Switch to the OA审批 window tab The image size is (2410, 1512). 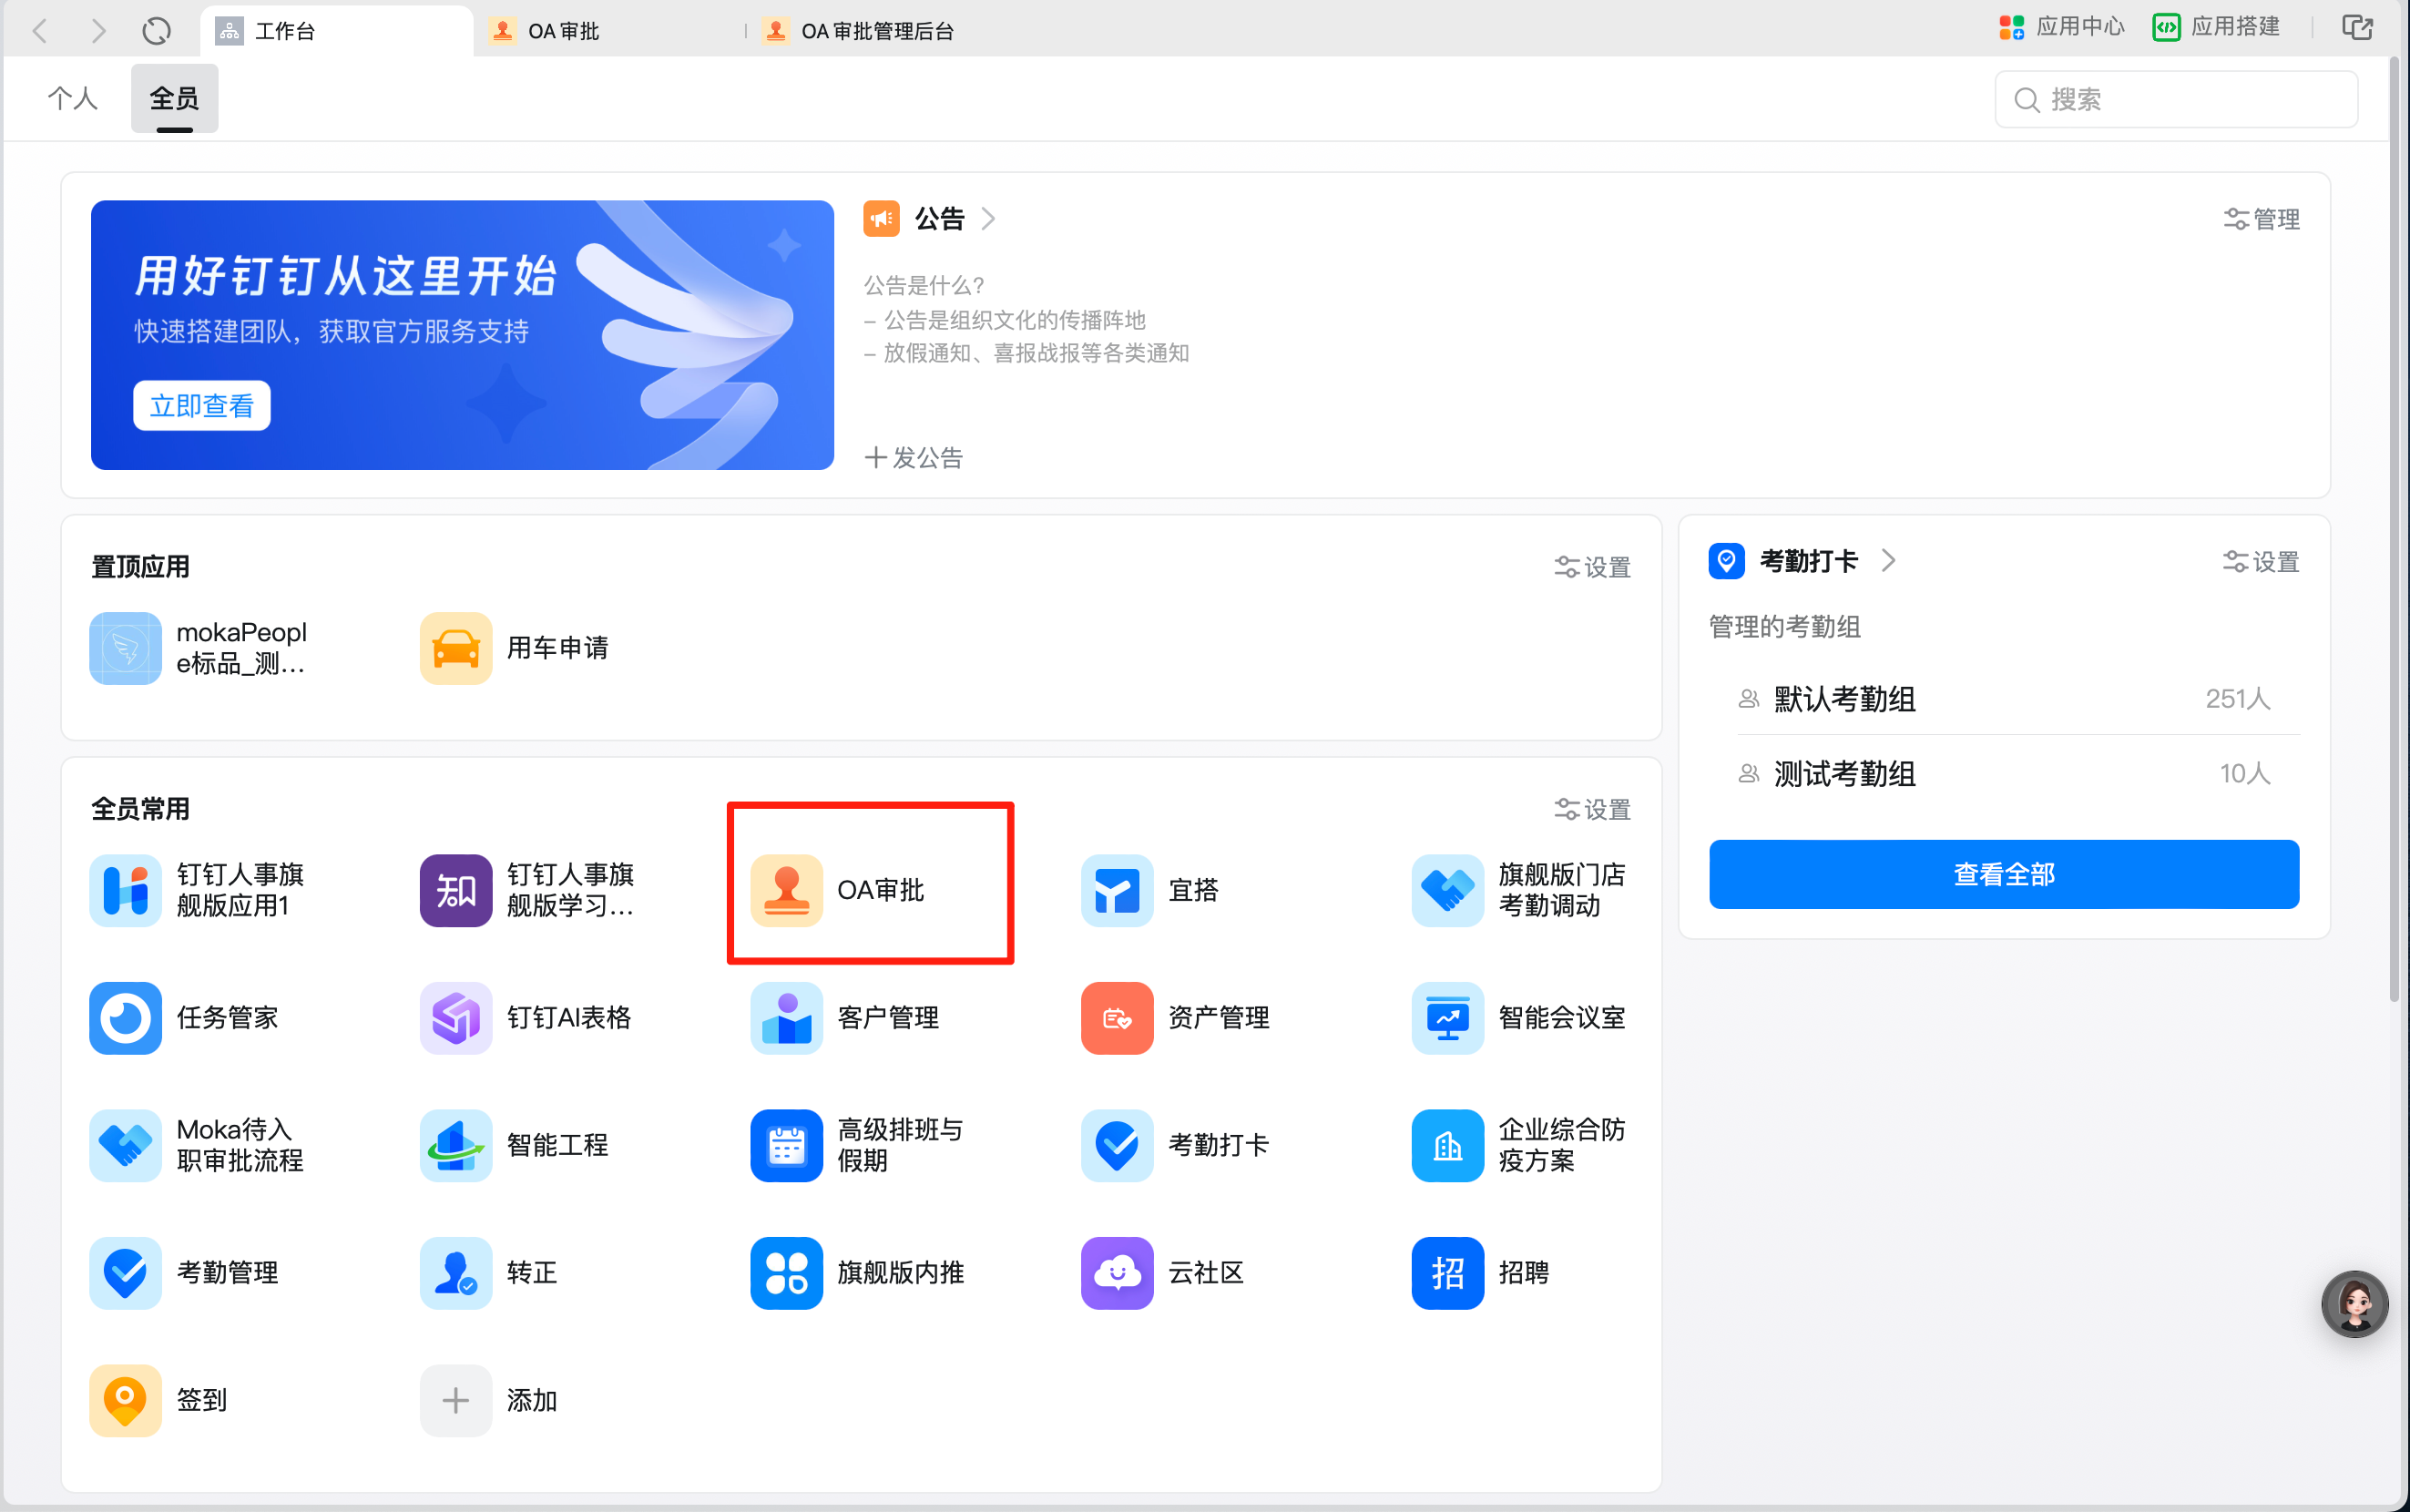coord(544,31)
